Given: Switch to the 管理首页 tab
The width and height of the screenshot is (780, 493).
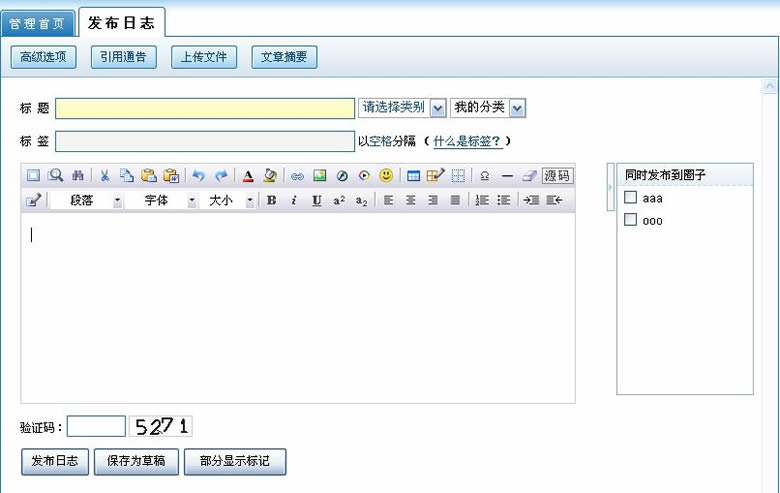Looking at the screenshot, I should click(x=37, y=23).
